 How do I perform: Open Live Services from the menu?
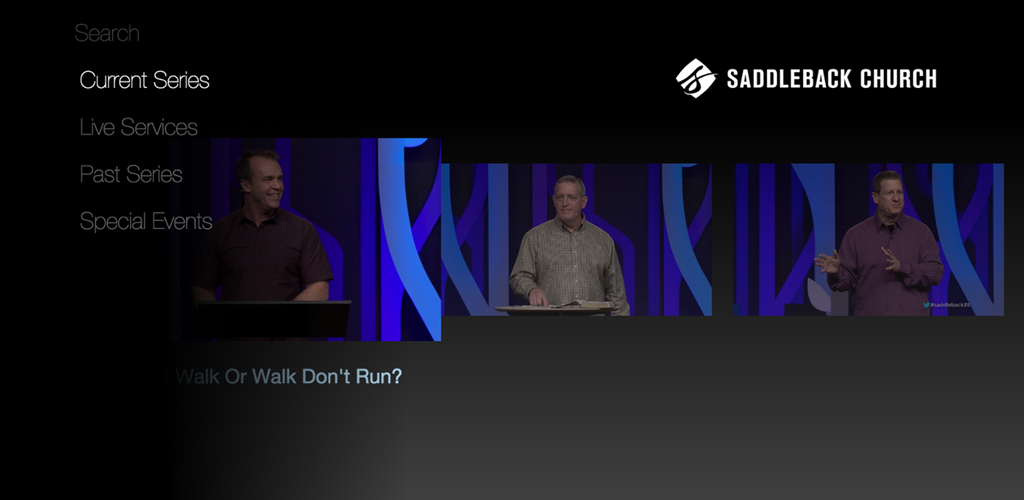(138, 127)
